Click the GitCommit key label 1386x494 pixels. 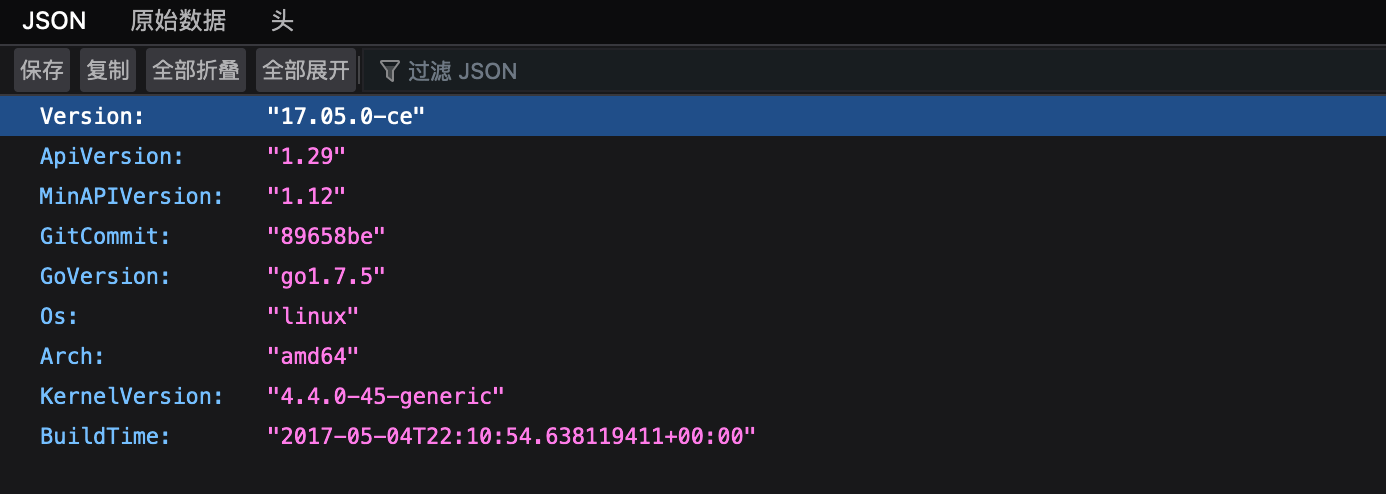(x=105, y=236)
